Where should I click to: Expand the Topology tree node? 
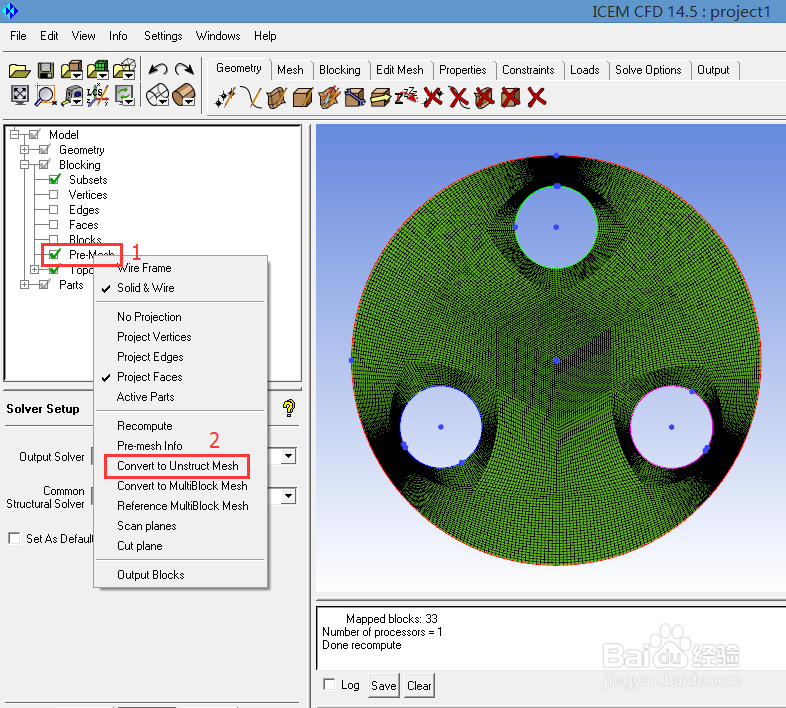pyautogui.click(x=34, y=270)
